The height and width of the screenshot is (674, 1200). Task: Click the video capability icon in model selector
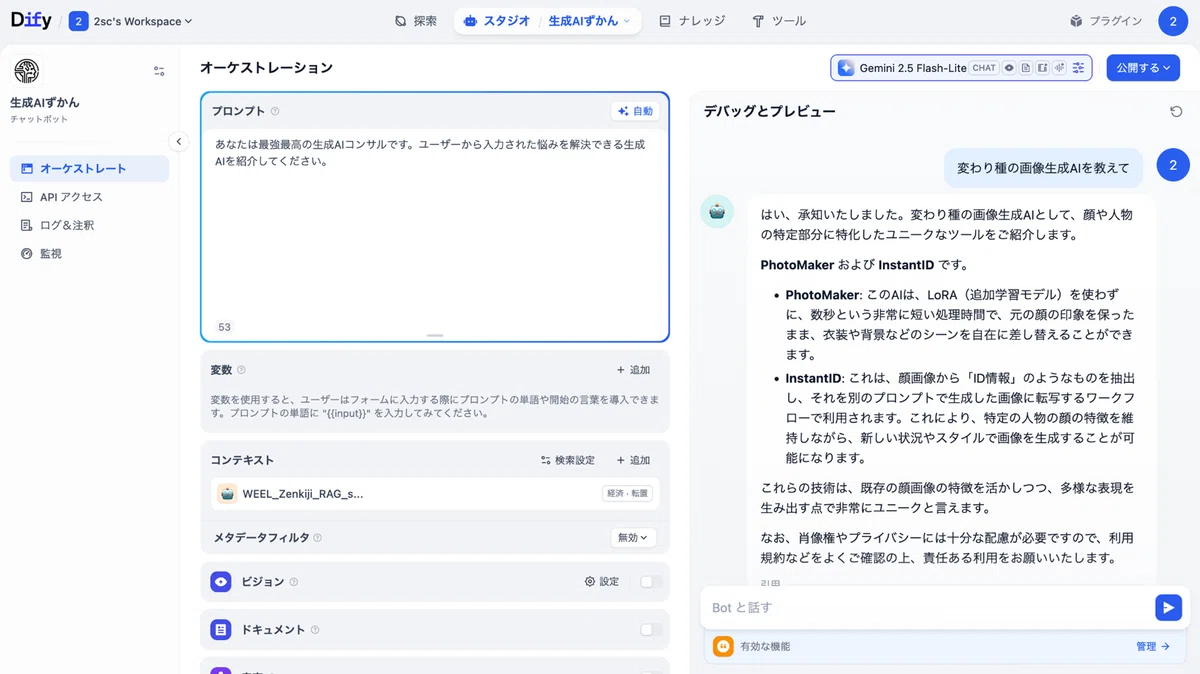tap(1043, 68)
